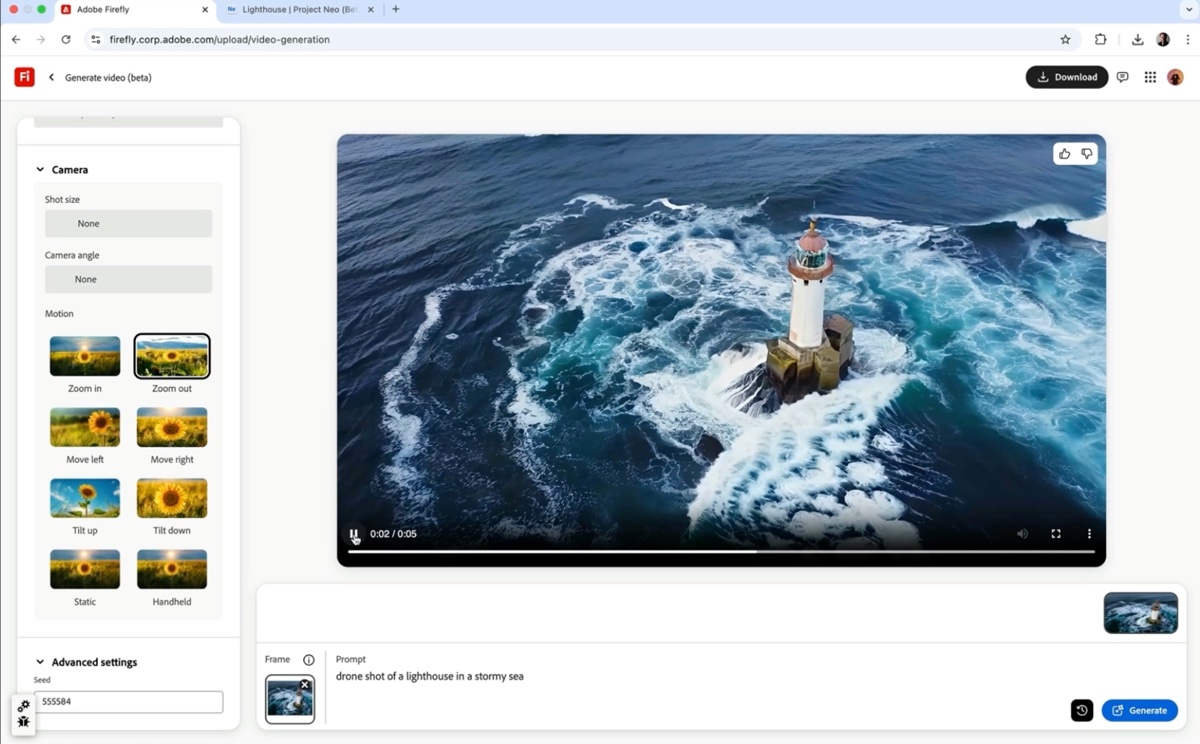
Task: Open the Shot size dropdown
Action: [x=128, y=224]
